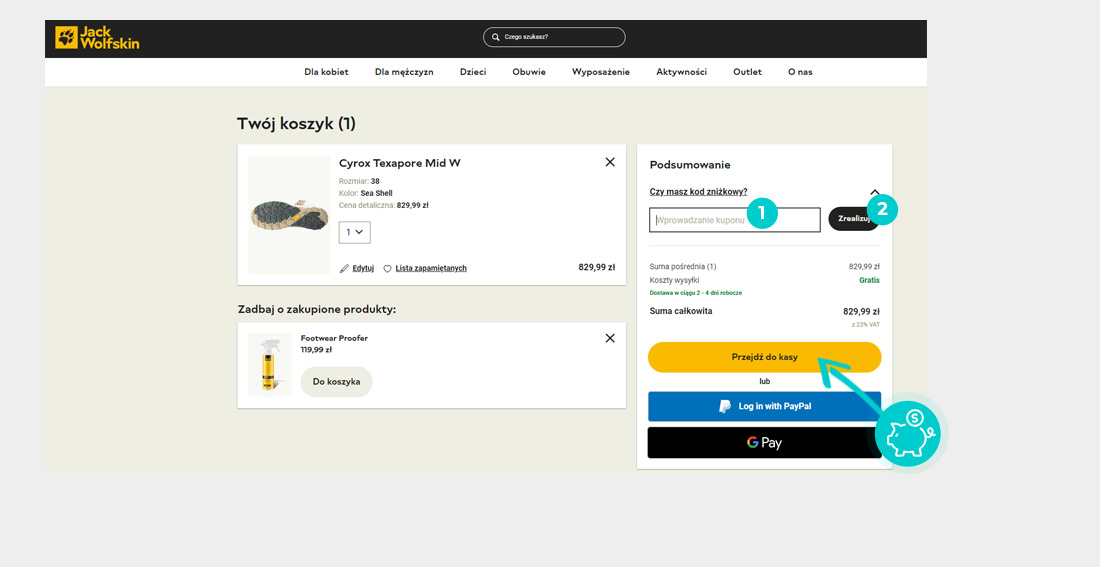Open Cyrox Texapore shoe product image
The height and width of the screenshot is (567, 1100).
coord(289,215)
